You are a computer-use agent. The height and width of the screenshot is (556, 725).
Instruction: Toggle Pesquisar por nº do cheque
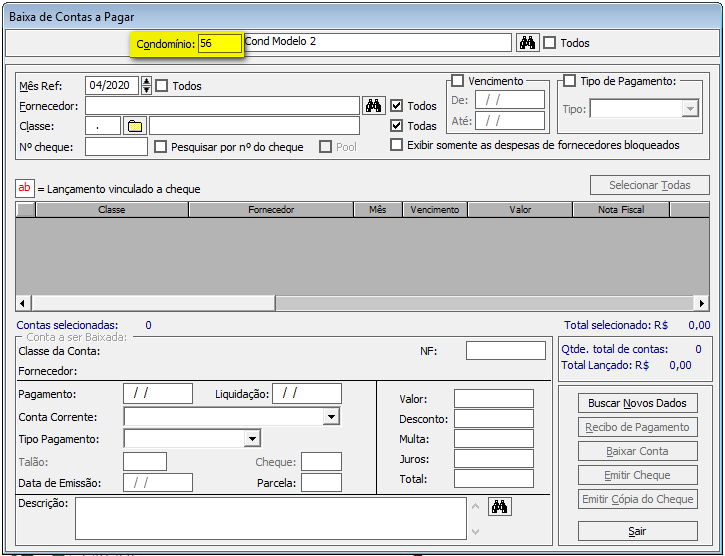(x=161, y=147)
